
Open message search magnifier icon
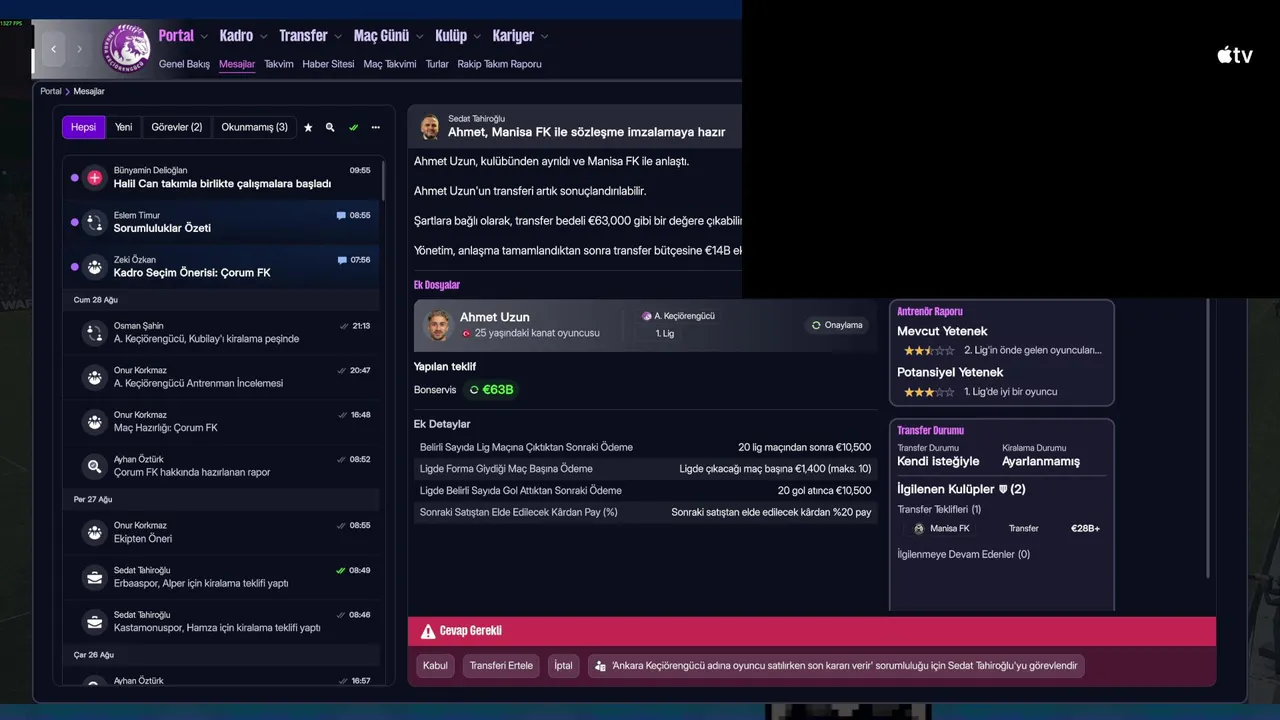[x=330, y=127]
